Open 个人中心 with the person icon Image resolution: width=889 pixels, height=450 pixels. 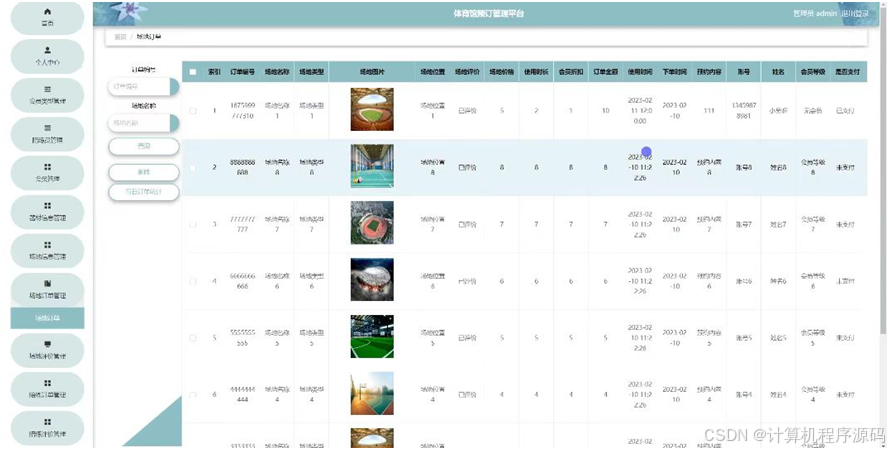point(48,56)
